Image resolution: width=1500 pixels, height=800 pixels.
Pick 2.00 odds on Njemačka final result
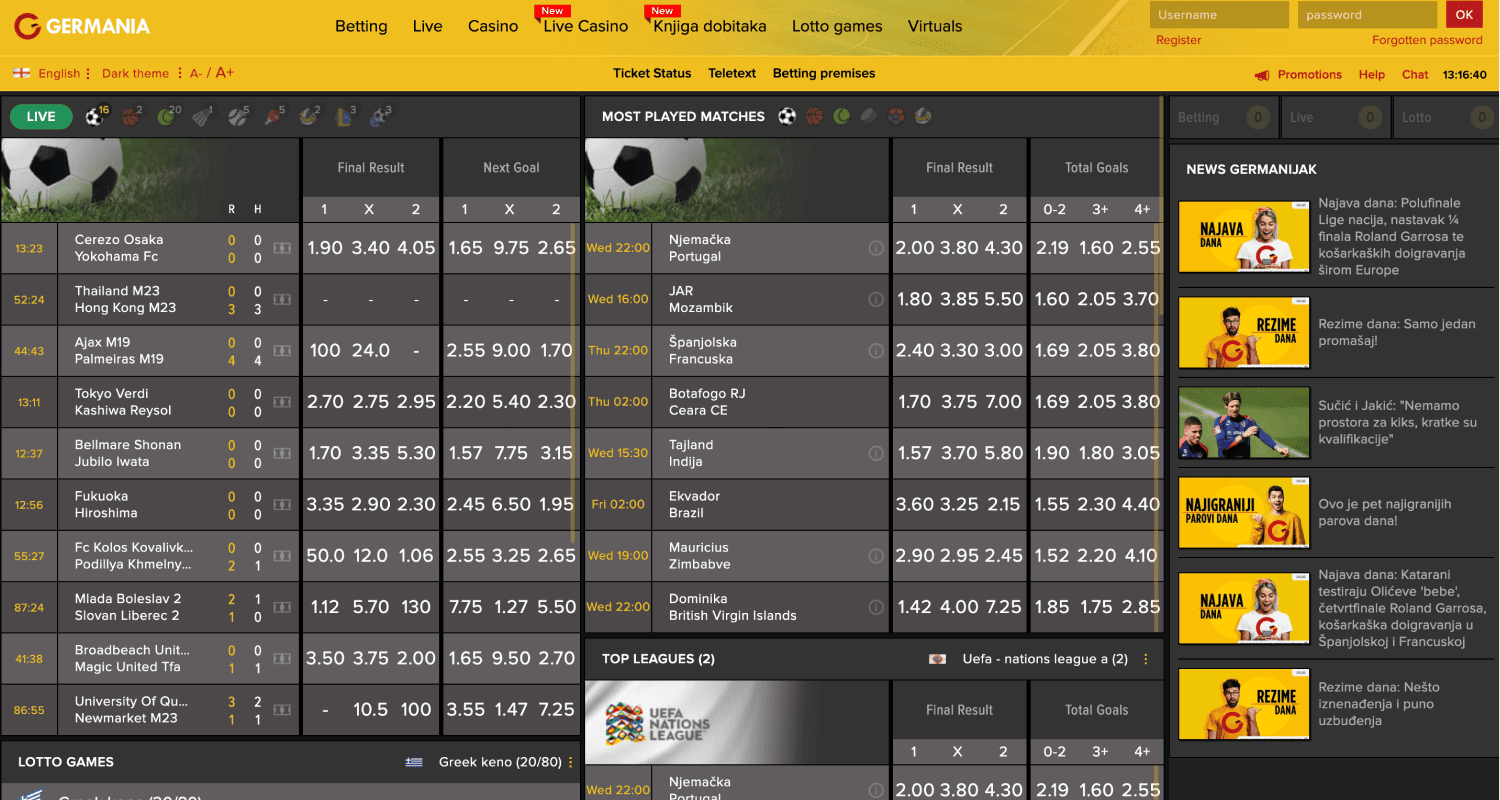(x=914, y=248)
